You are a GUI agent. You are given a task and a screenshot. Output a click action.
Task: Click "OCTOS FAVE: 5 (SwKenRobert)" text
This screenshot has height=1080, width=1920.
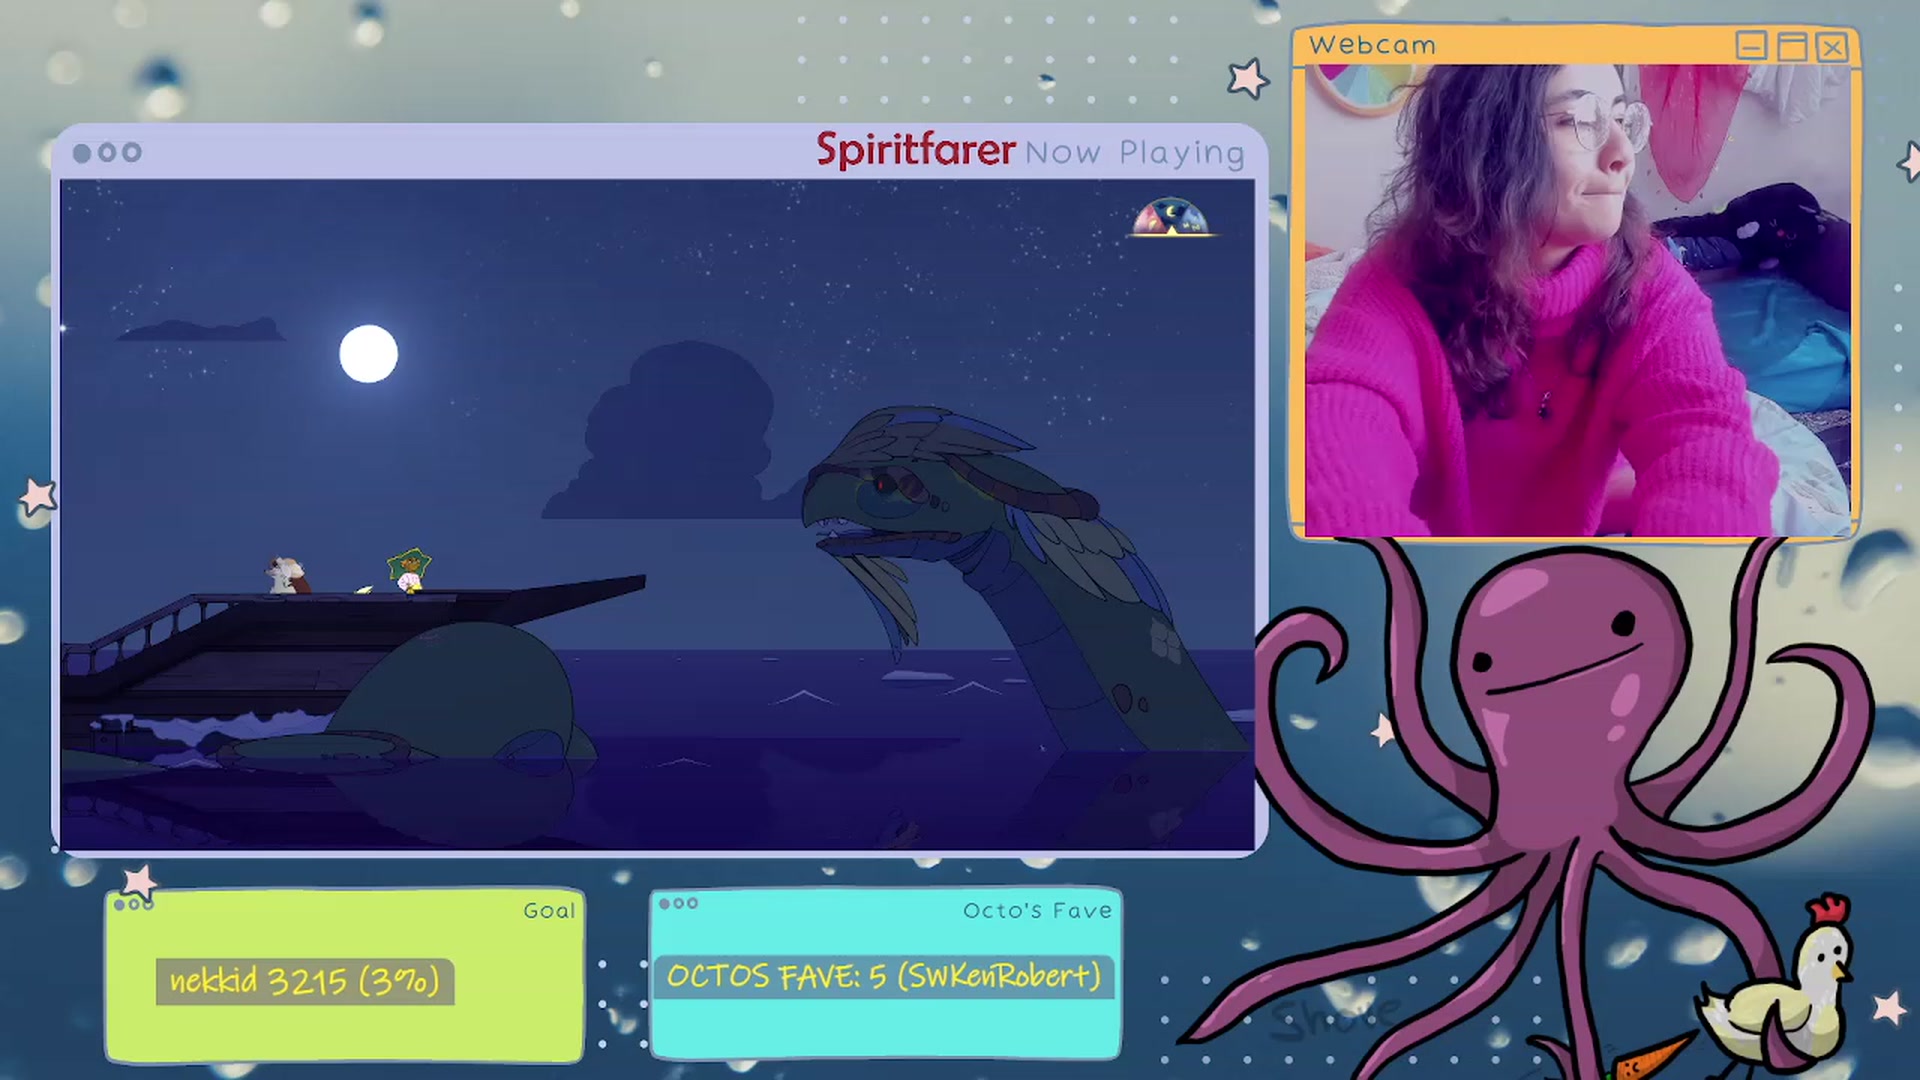coord(884,976)
